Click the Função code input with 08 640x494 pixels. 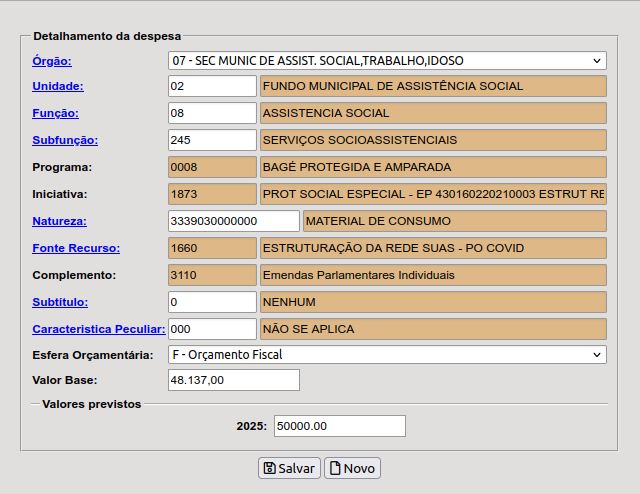click(212, 113)
